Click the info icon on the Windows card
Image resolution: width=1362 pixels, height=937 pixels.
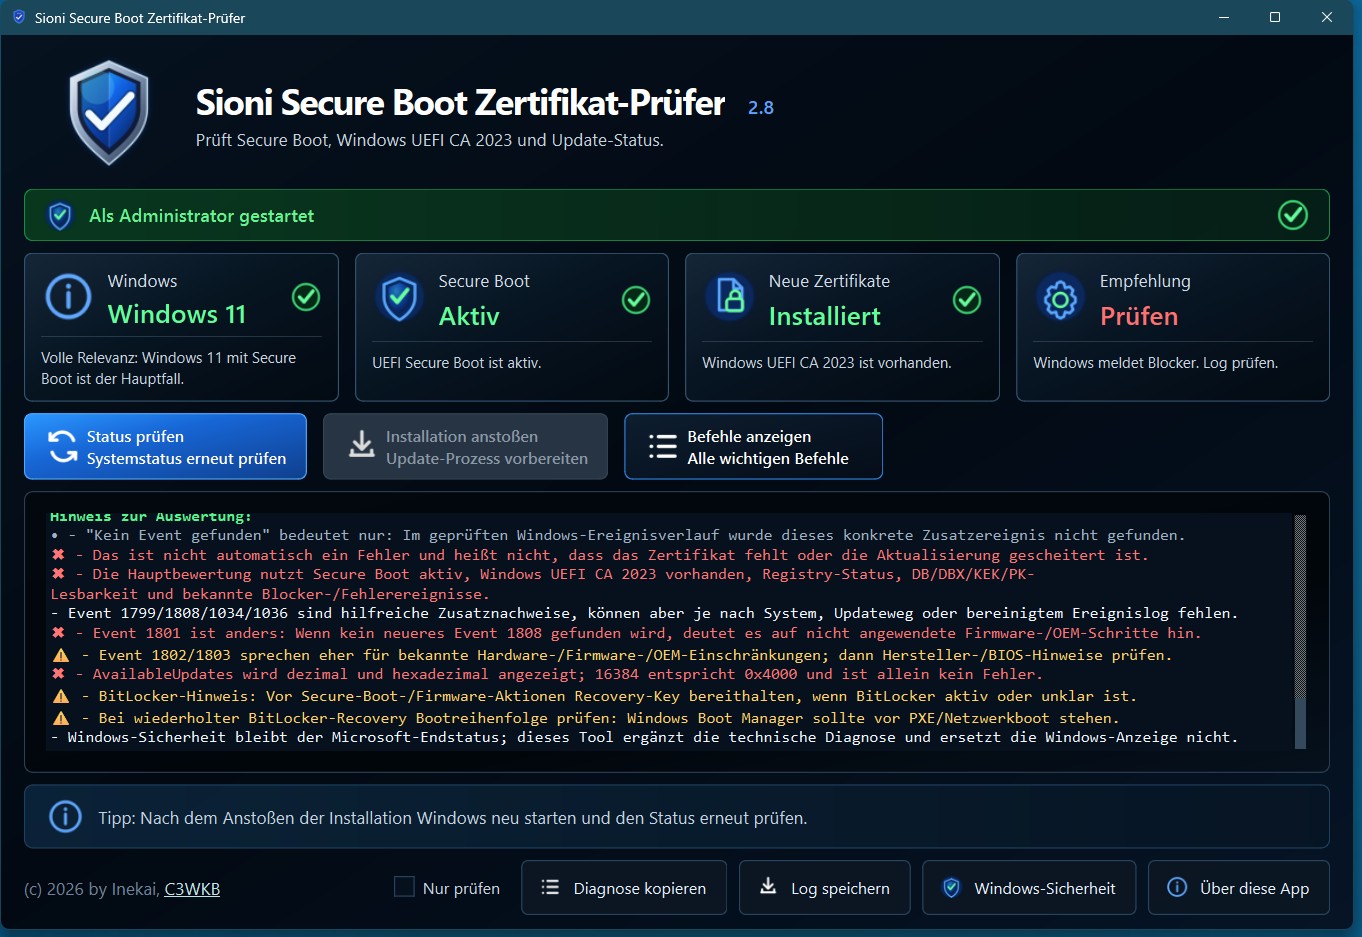pyautogui.click(x=68, y=297)
